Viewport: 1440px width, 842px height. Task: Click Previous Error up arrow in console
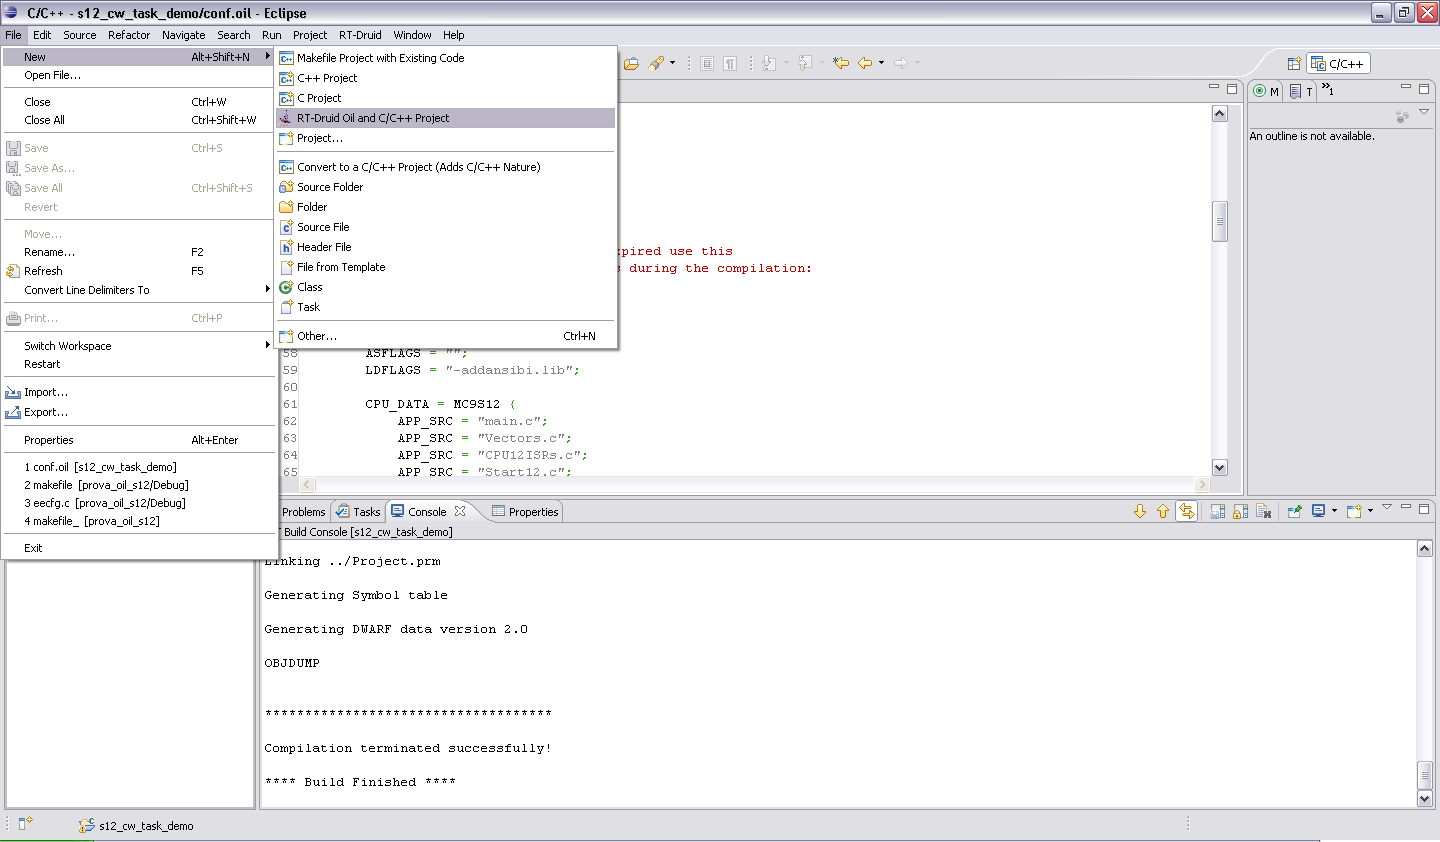pos(1163,511)
